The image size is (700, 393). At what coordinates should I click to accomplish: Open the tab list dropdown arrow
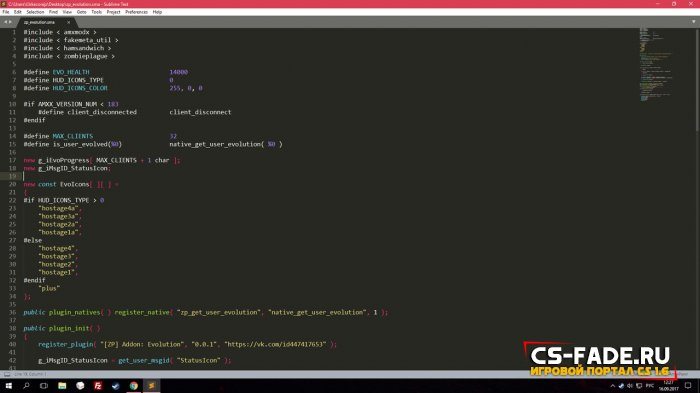(x=693, y=21)
